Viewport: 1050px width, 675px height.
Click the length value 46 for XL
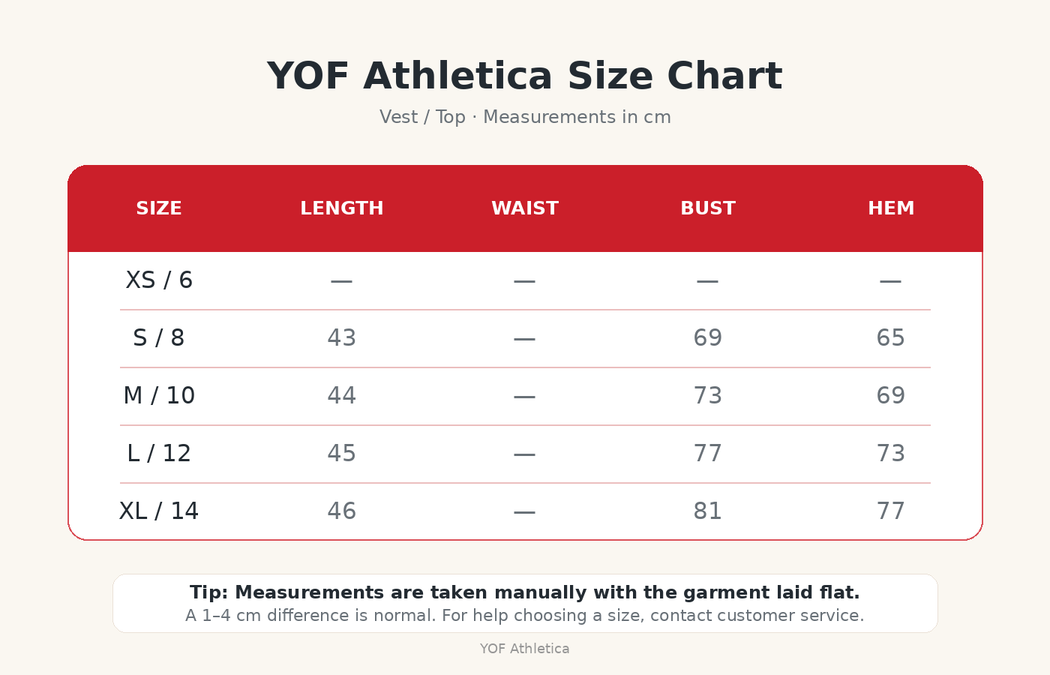(x=342, y=511)
